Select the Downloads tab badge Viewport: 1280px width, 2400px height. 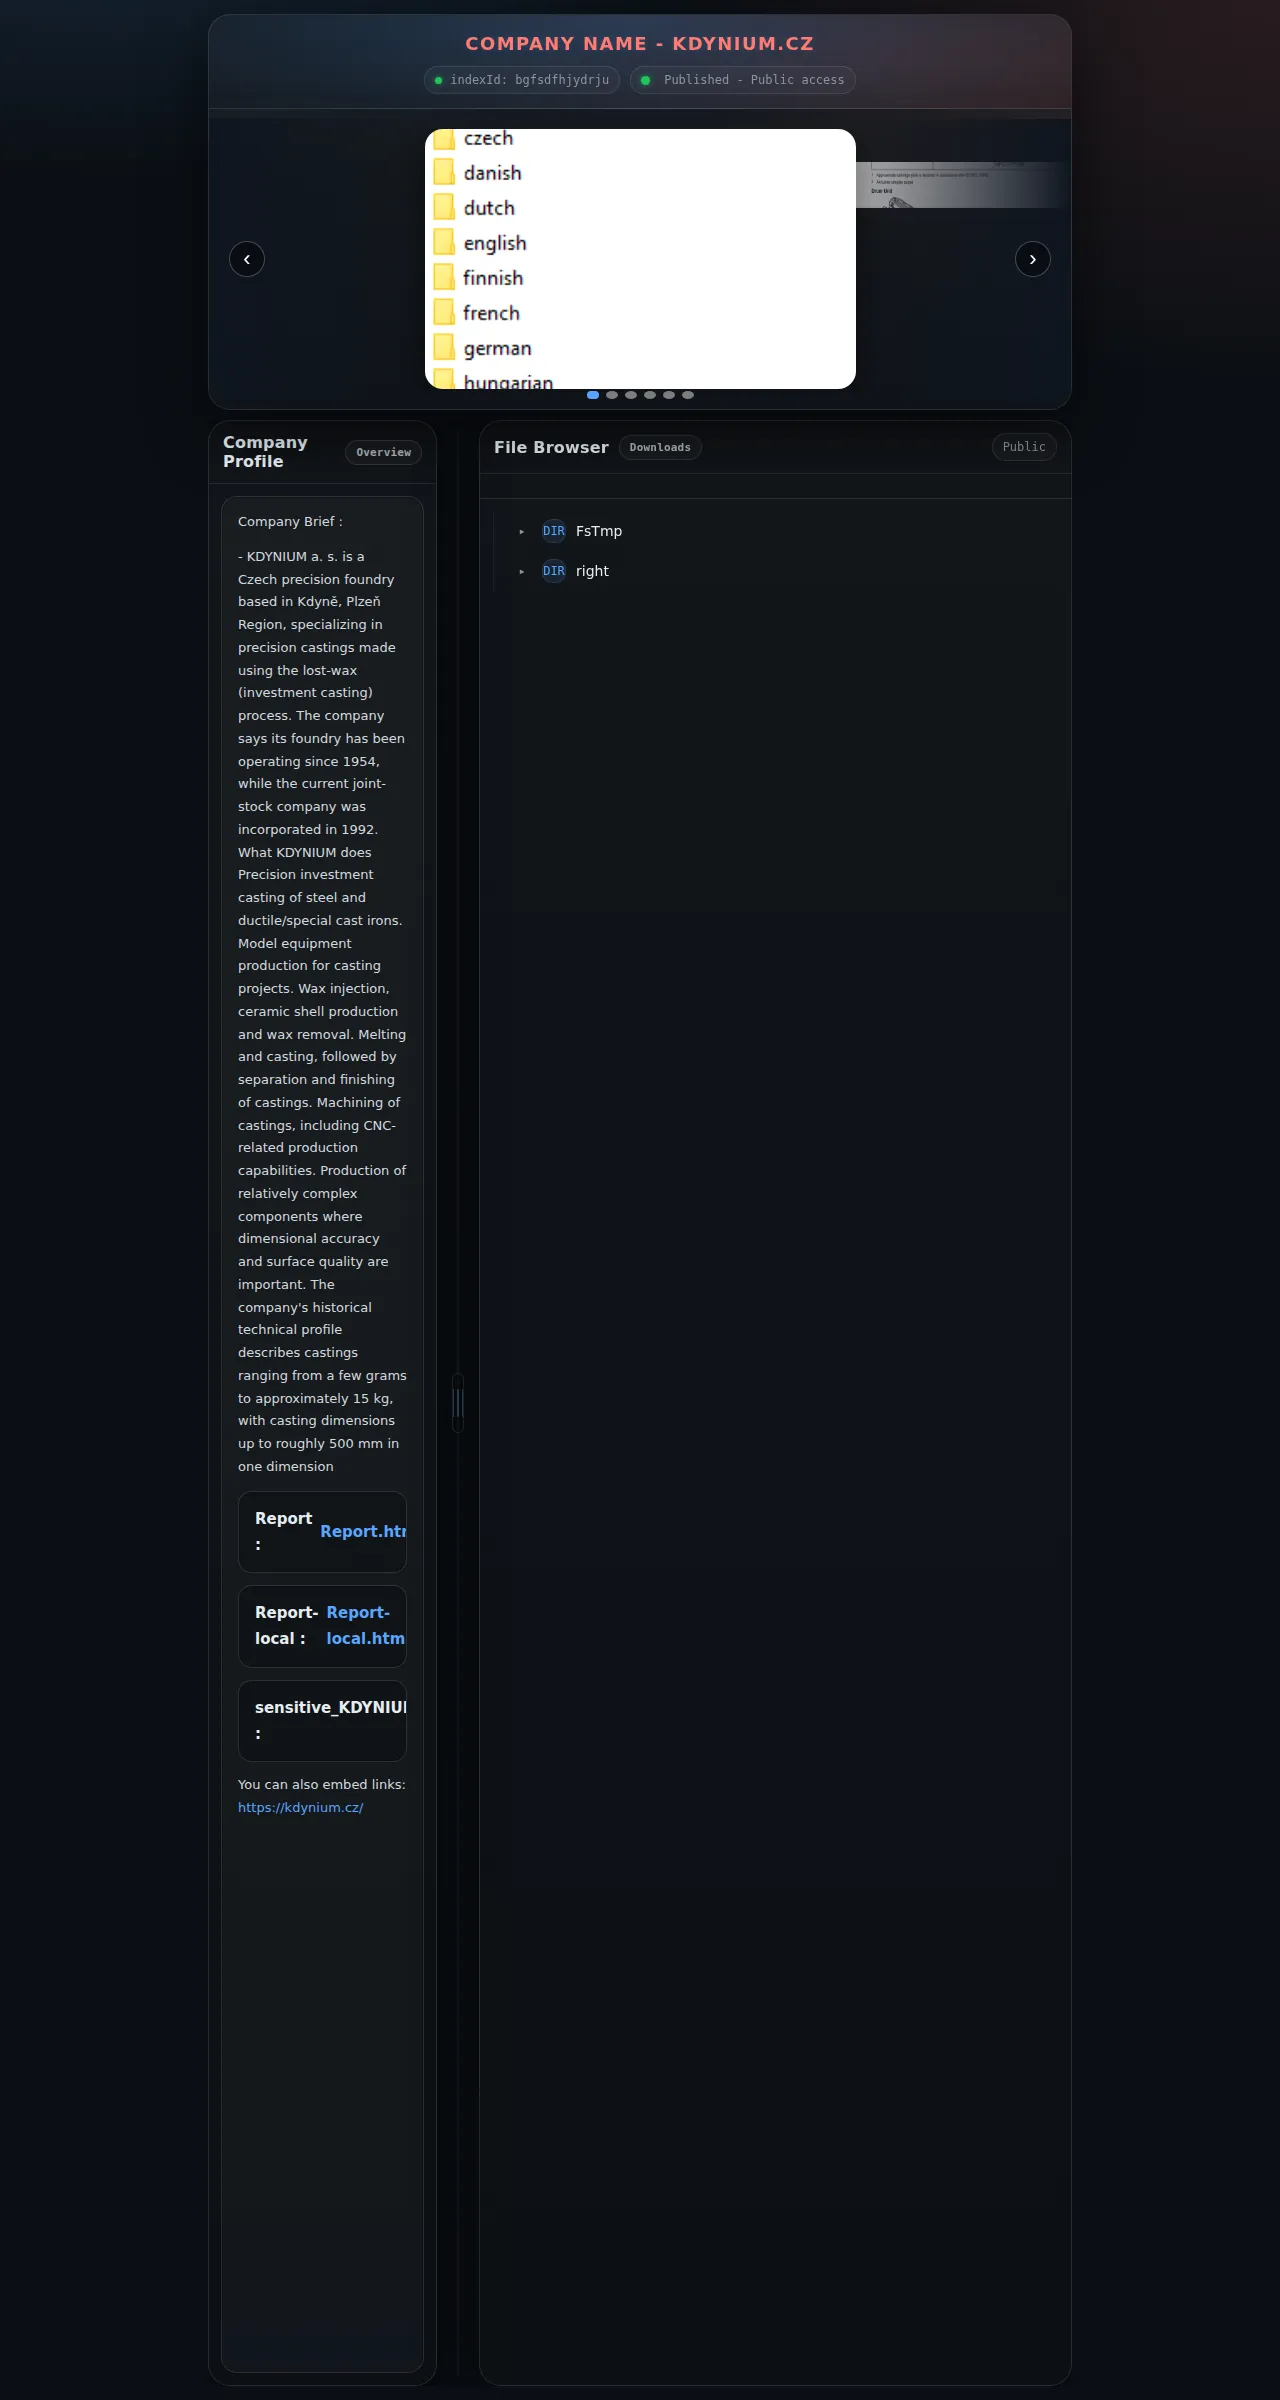pos(660,447)
